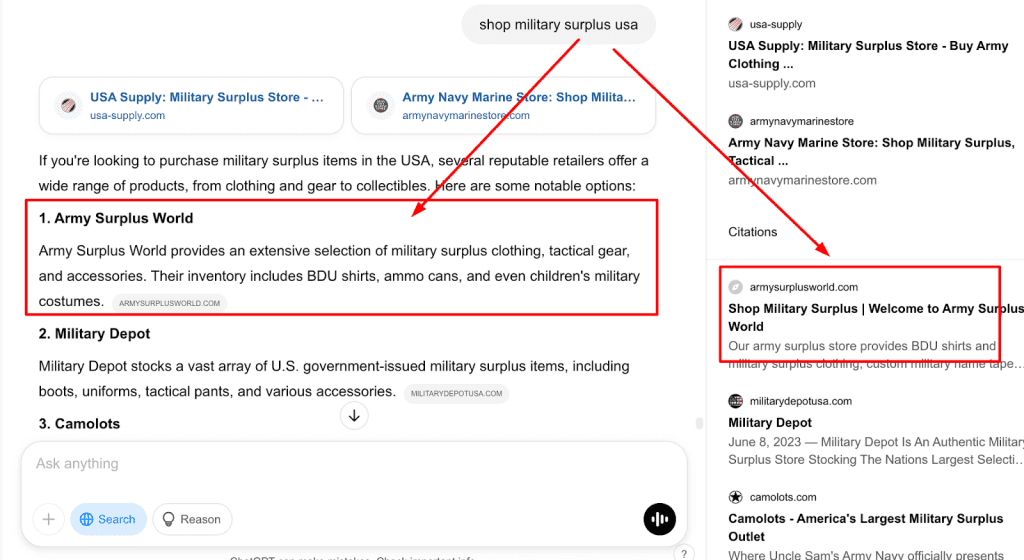Screen dimensions: 1024x560
Task: Click the ARMYSURPLUSWORLD.COM citation chip
Action: coord(170,303)
